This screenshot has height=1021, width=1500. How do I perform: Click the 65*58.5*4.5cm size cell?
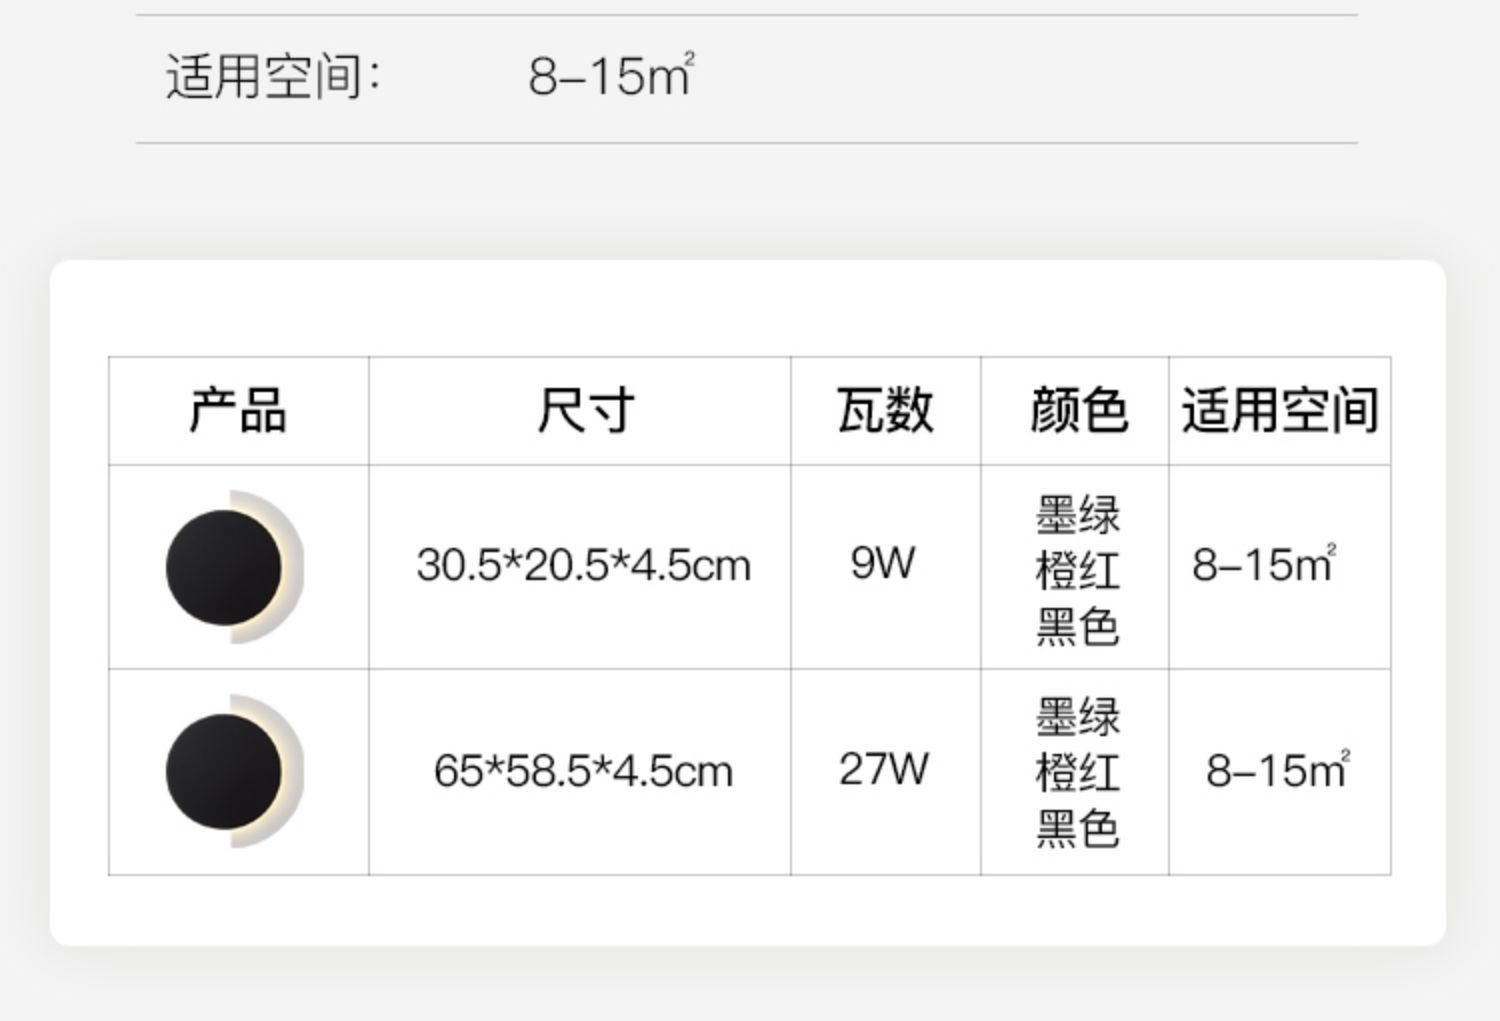(x=583, y=771)
